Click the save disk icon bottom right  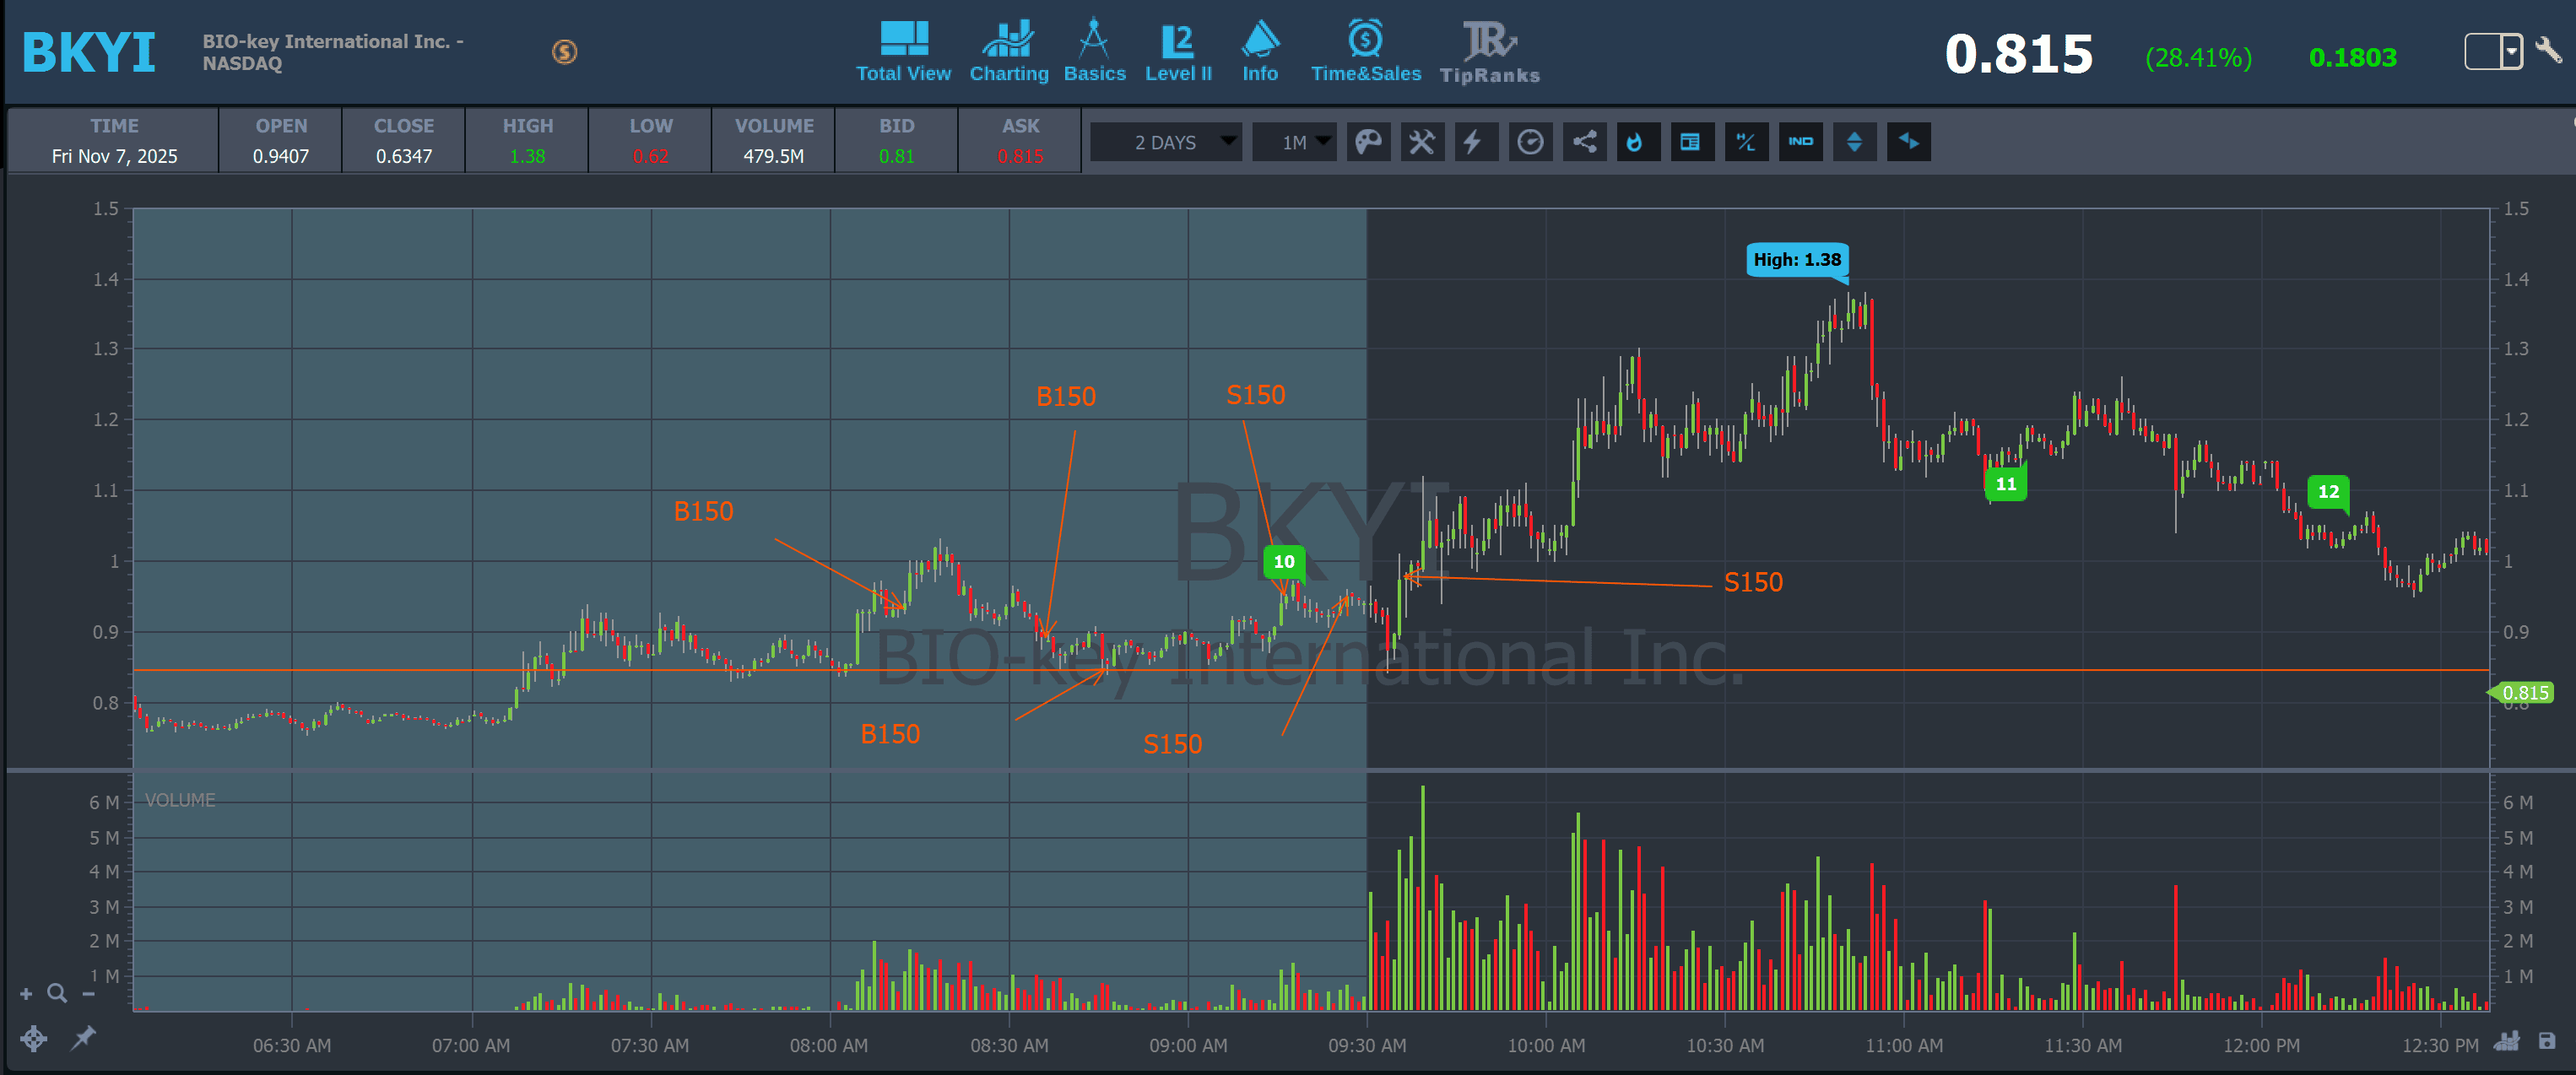pos(2546,1041)
